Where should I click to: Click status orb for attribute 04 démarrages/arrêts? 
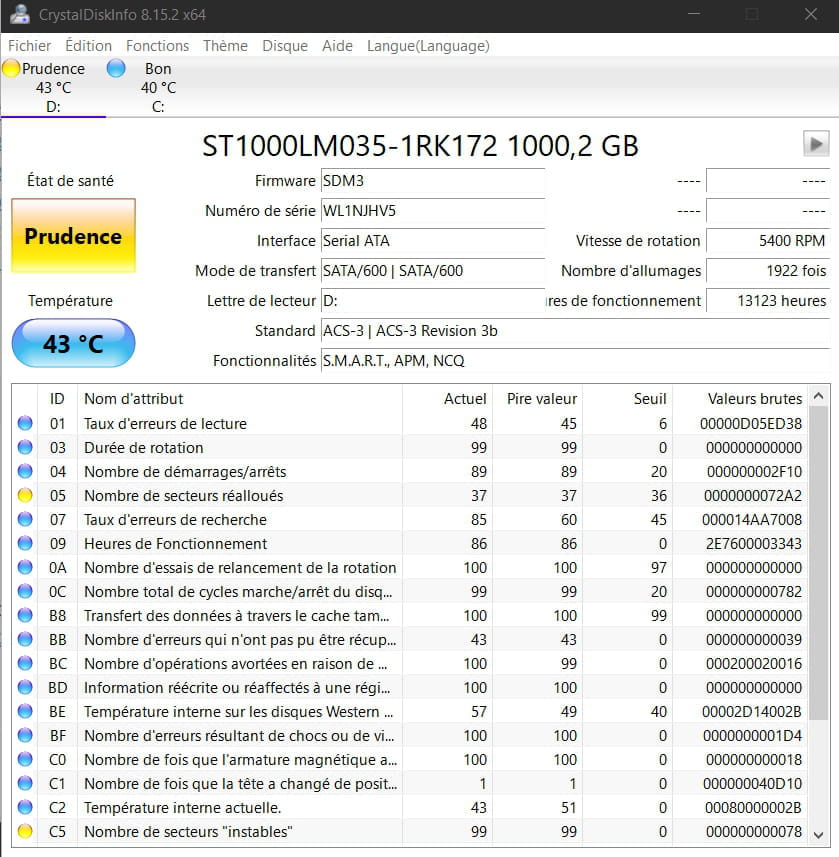click(25, 471)
